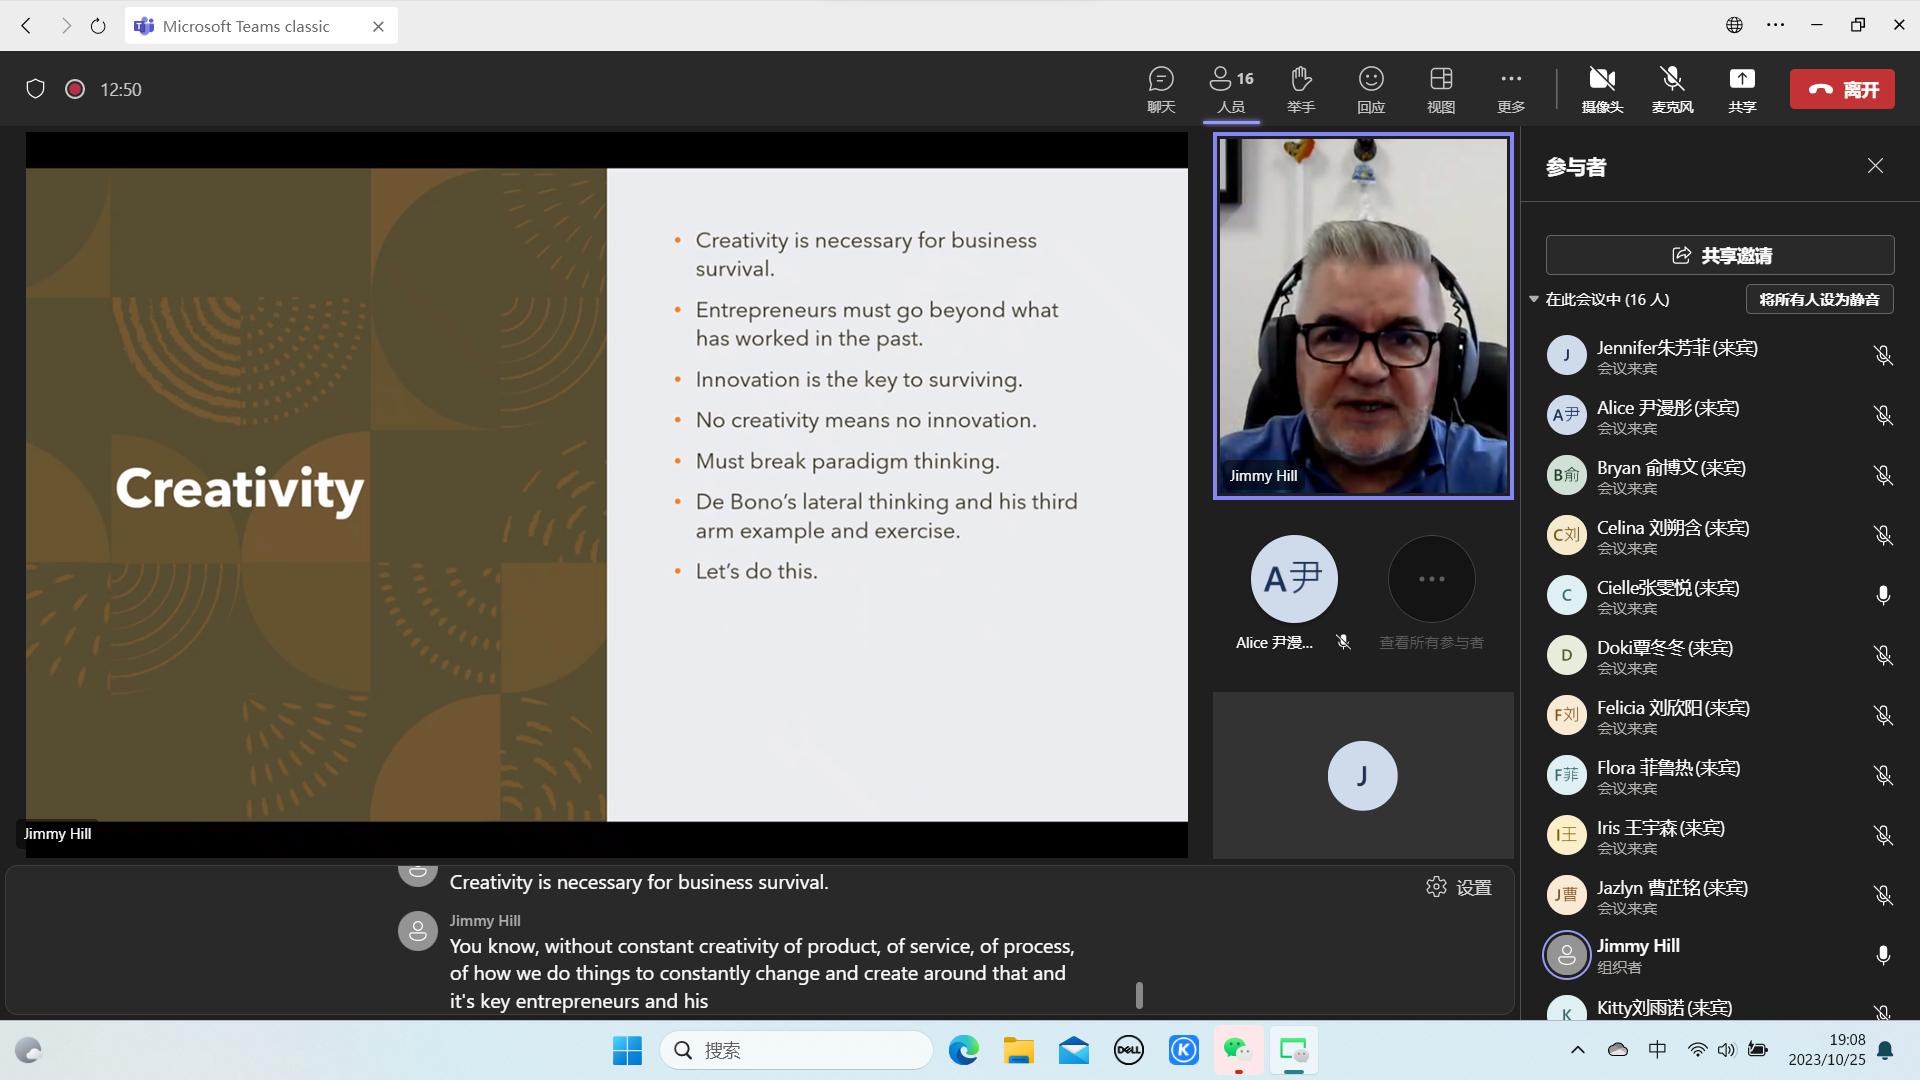Click the Leave (离开) button

click(x=1841, y=89)
